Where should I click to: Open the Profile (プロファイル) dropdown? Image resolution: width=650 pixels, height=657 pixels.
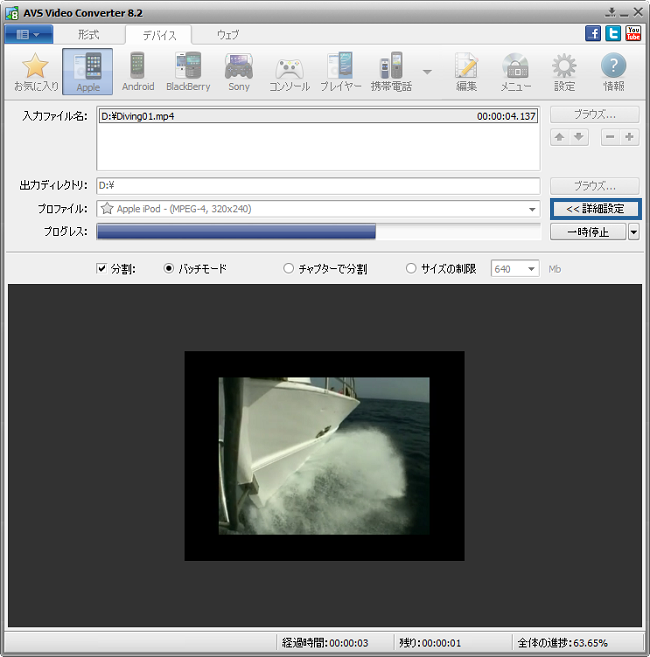pos(532,209)
